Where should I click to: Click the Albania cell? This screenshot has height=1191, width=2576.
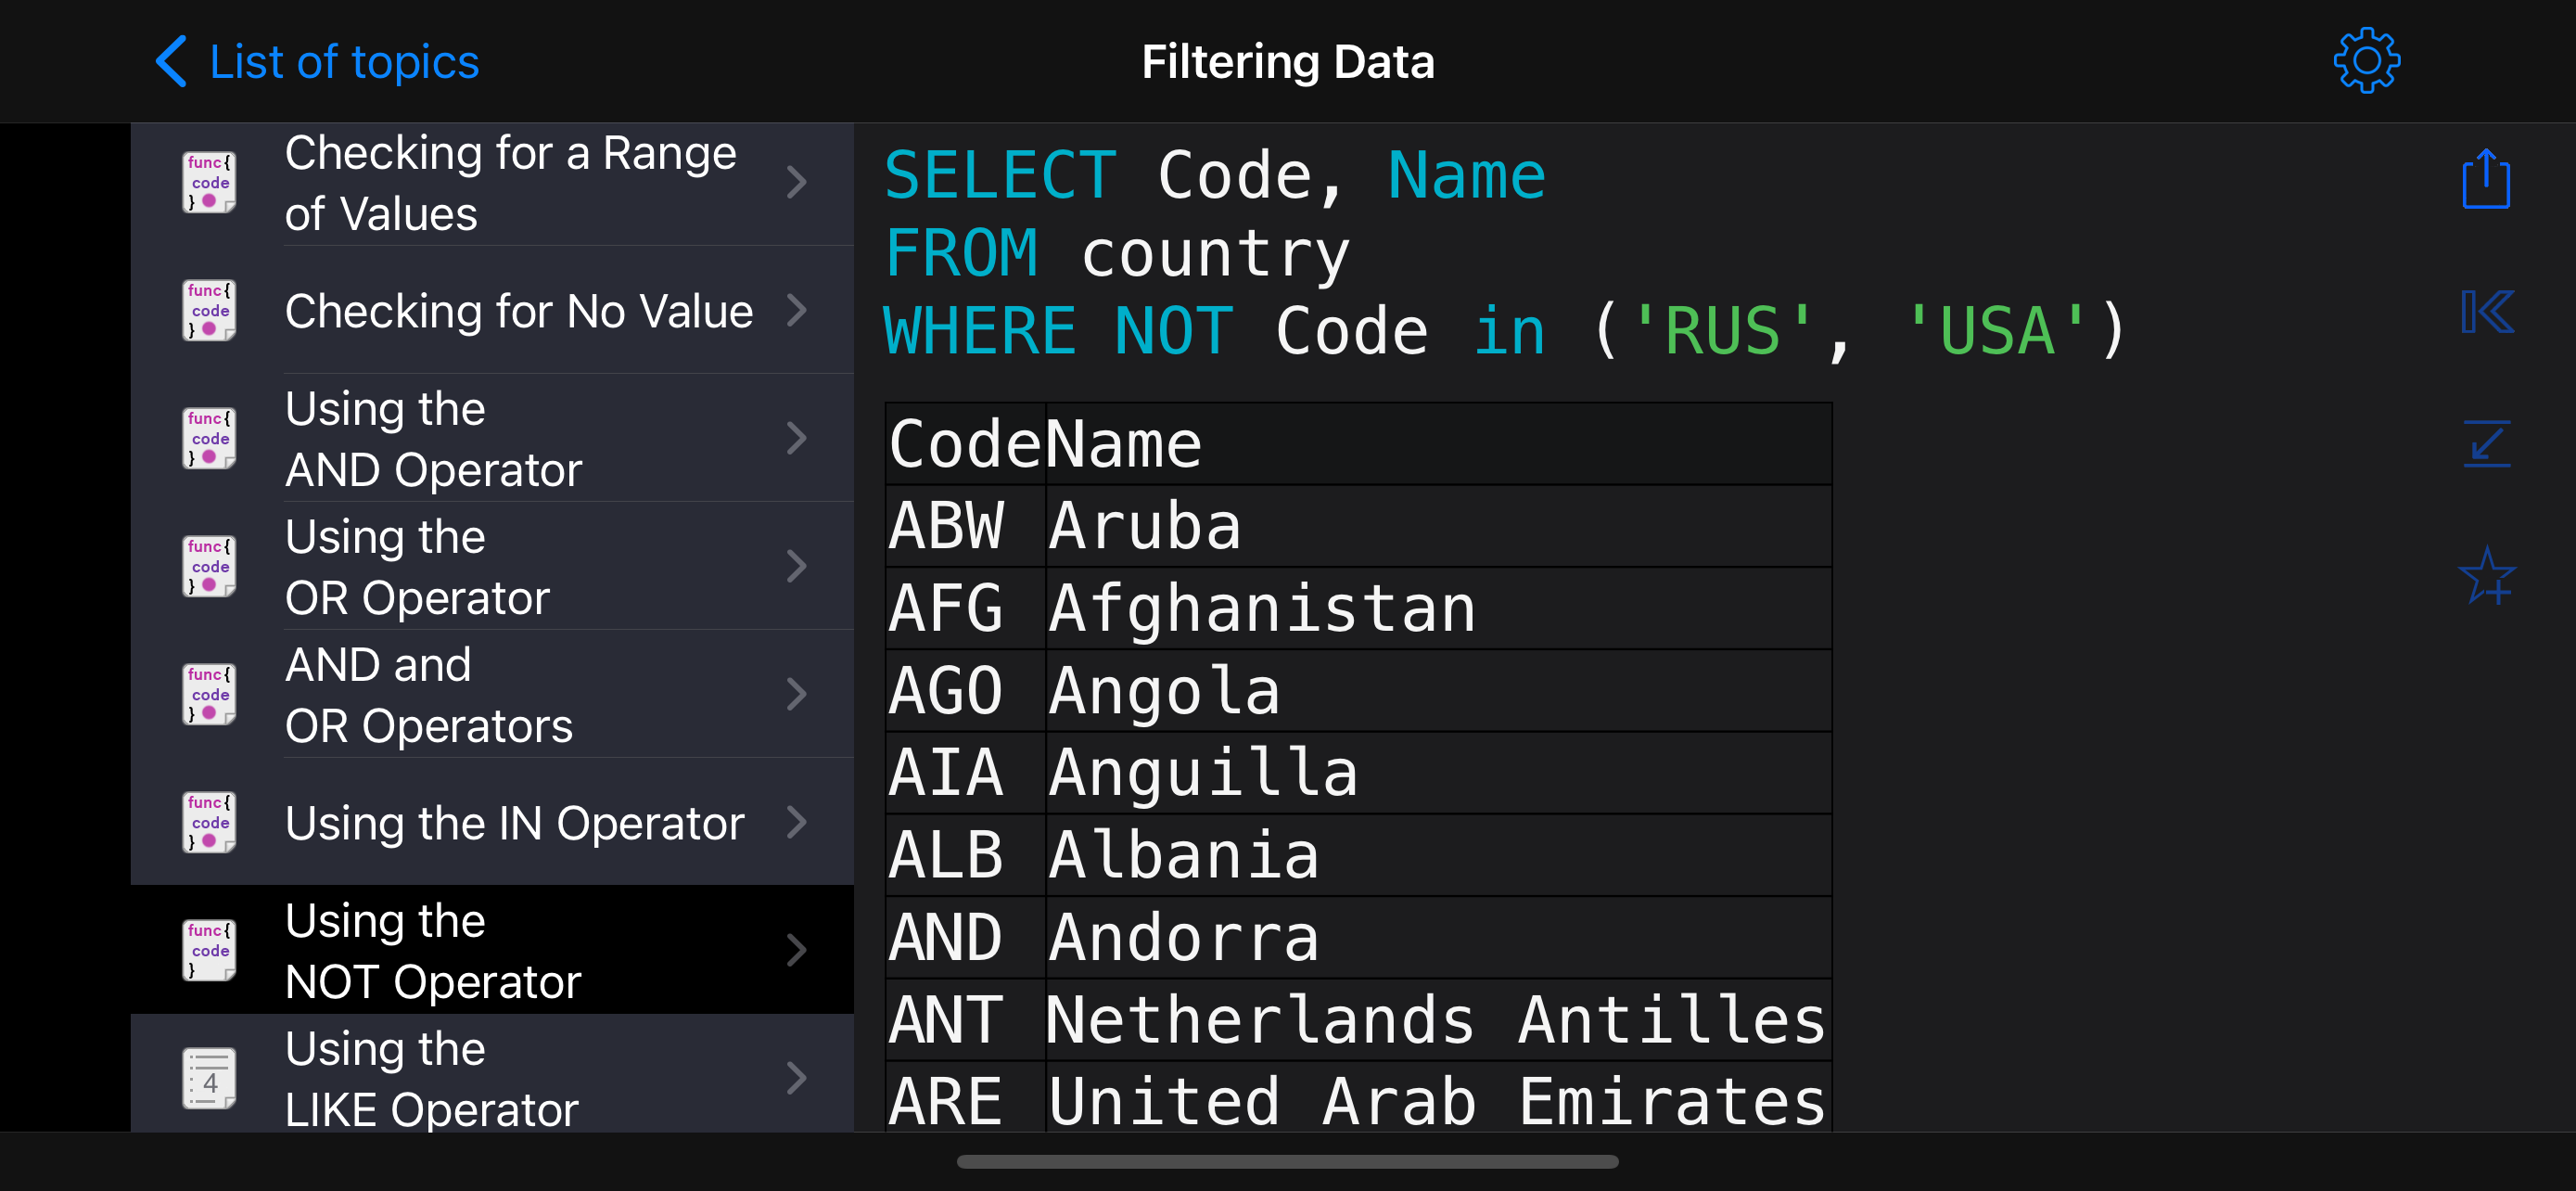point(1438,854)
